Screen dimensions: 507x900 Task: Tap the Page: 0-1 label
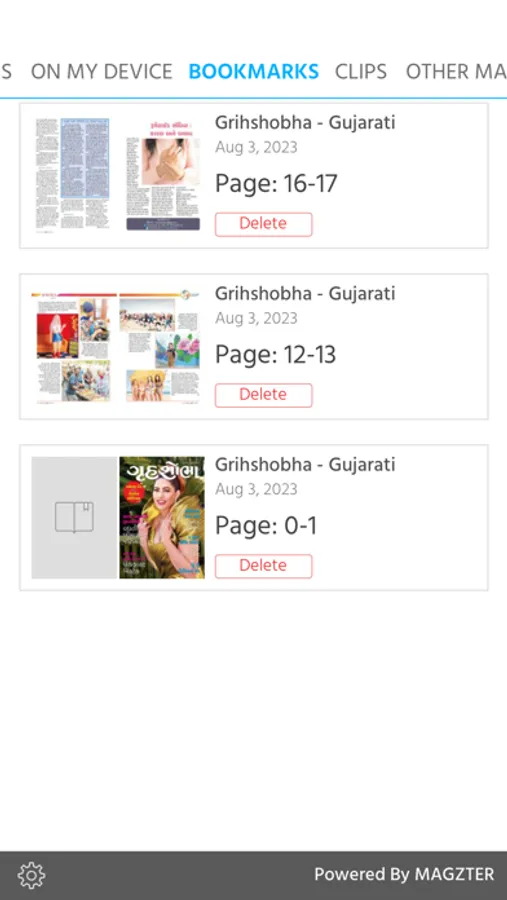[266, 526]
